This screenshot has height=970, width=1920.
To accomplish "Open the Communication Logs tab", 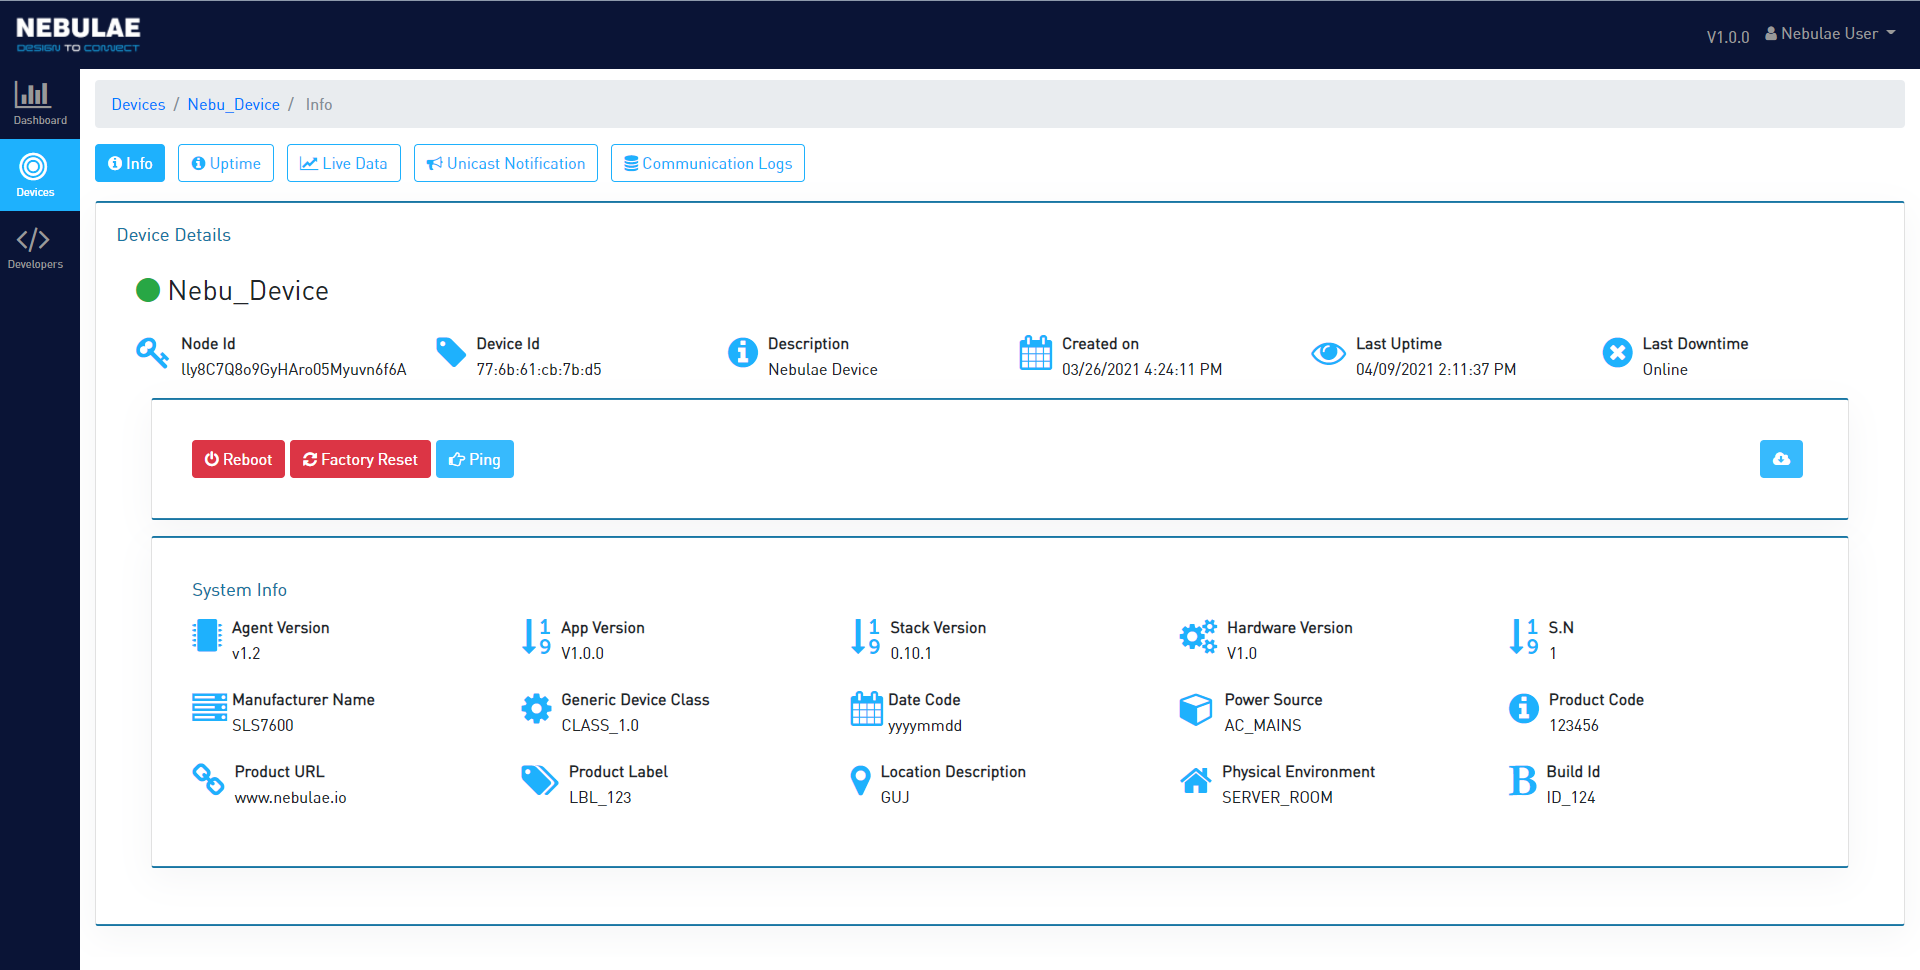I will click(708, 163).
